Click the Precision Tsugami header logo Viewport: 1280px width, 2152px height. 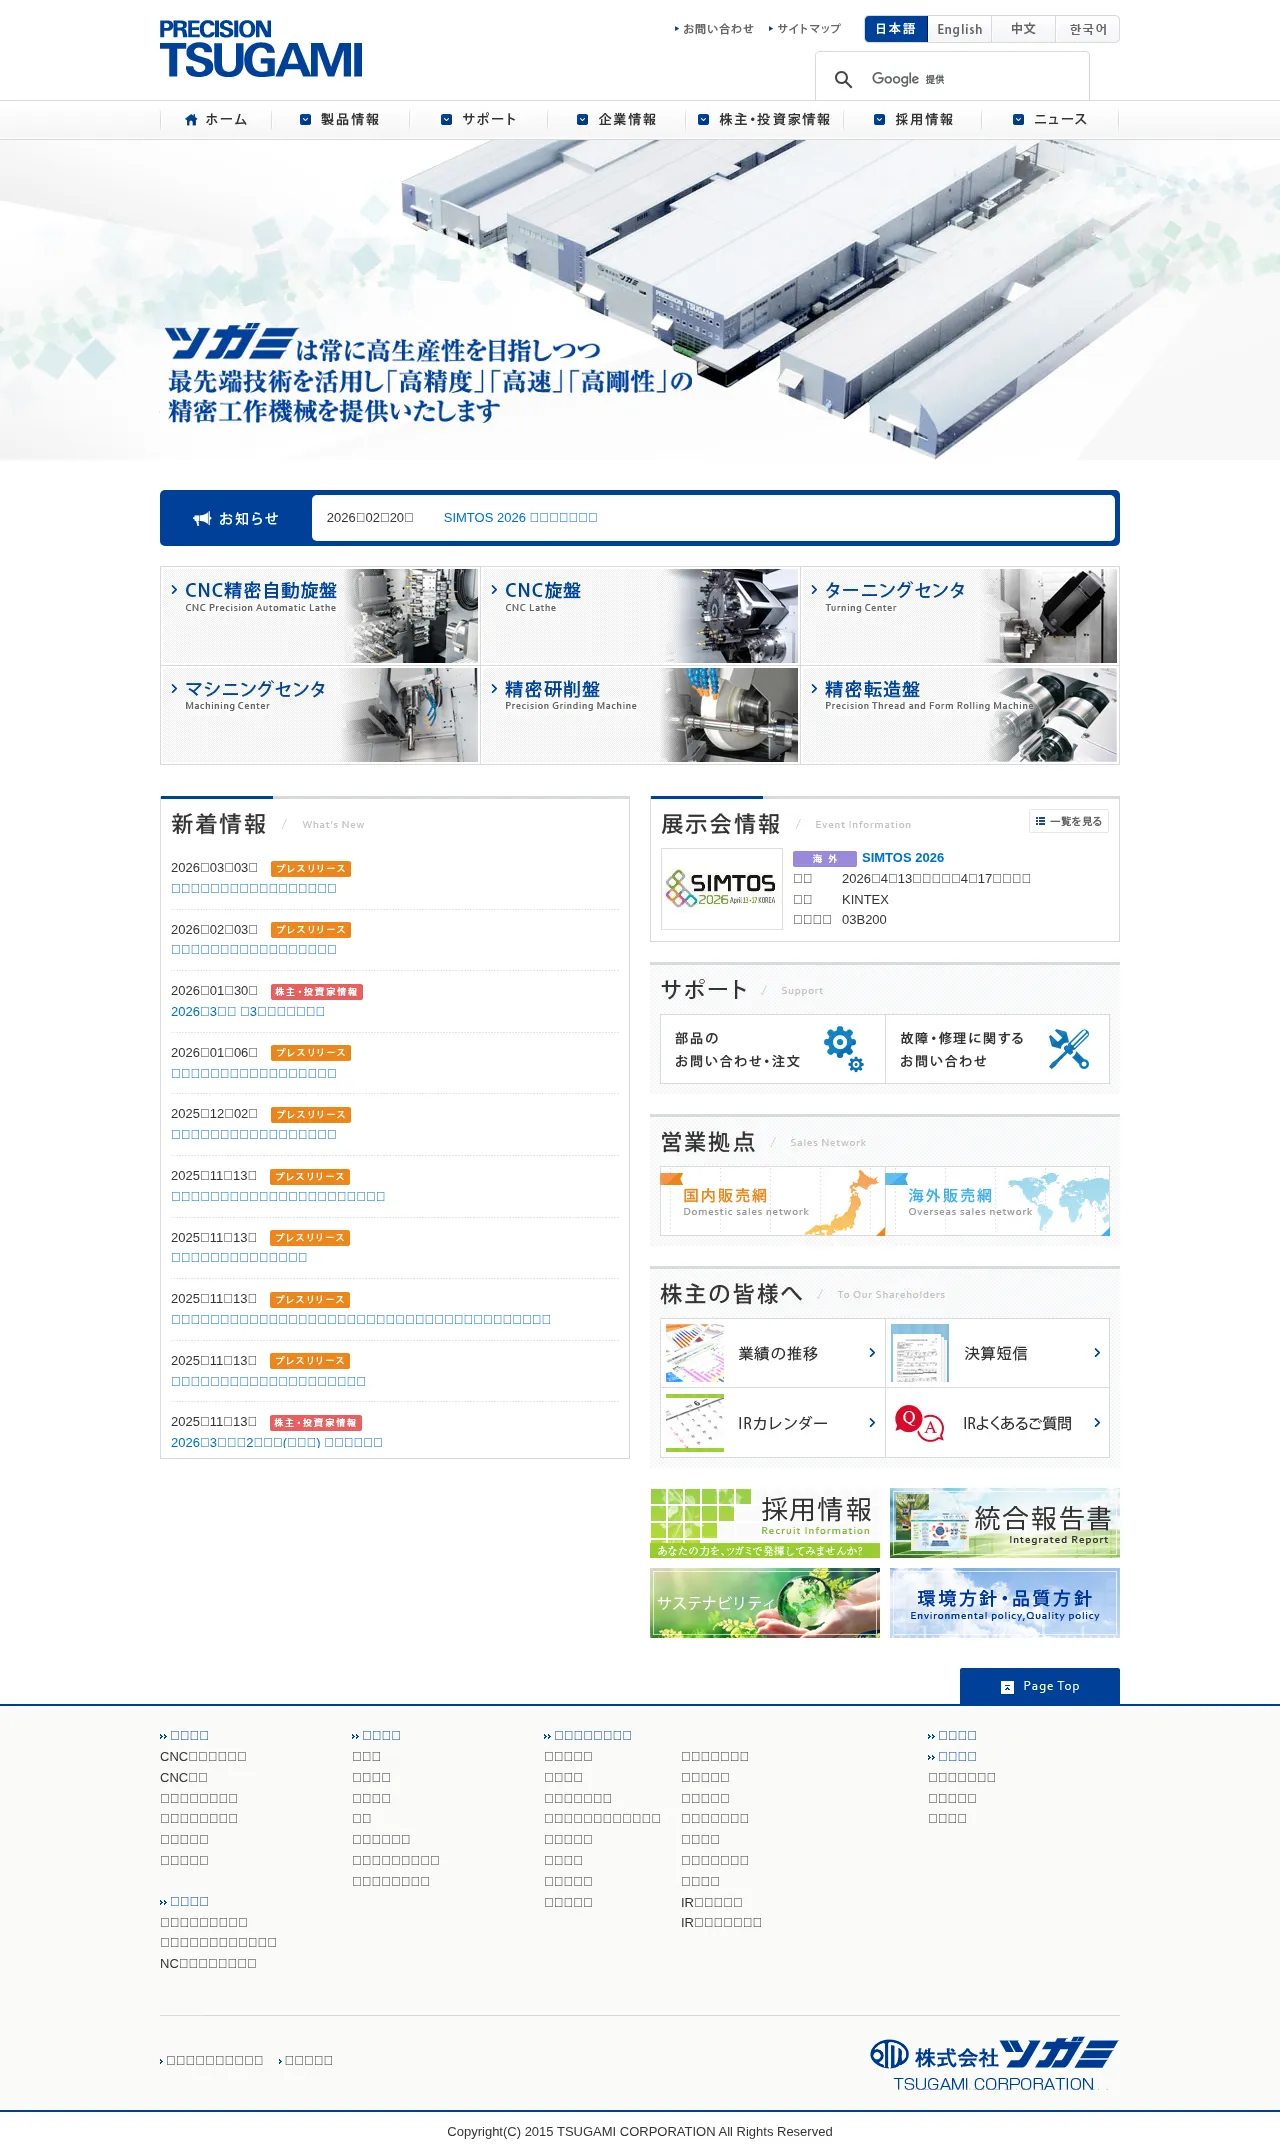pos(261,49)
